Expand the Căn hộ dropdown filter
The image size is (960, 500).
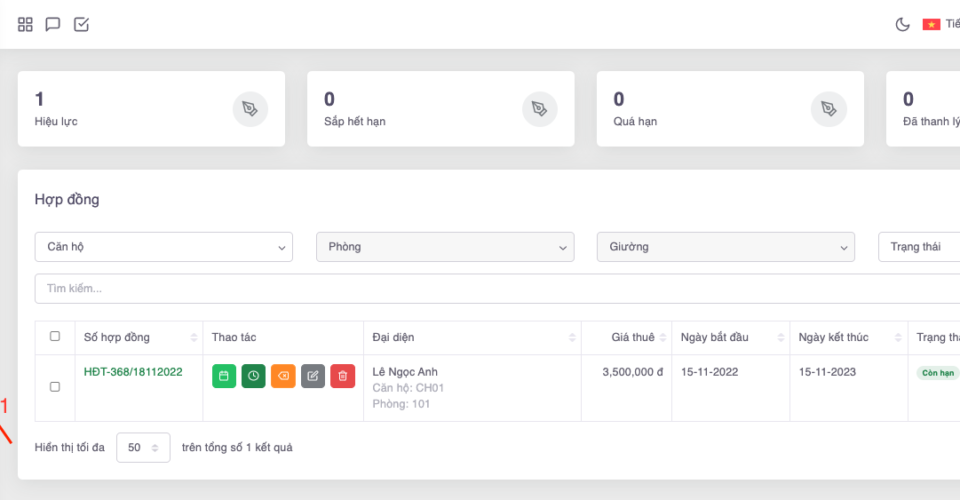coord(164,247)
